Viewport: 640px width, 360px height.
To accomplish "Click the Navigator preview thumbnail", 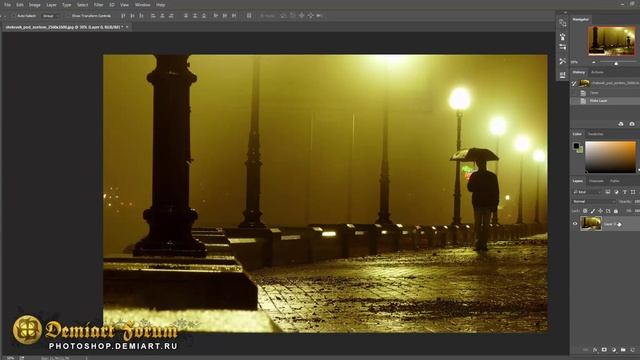I will [611, 41].
